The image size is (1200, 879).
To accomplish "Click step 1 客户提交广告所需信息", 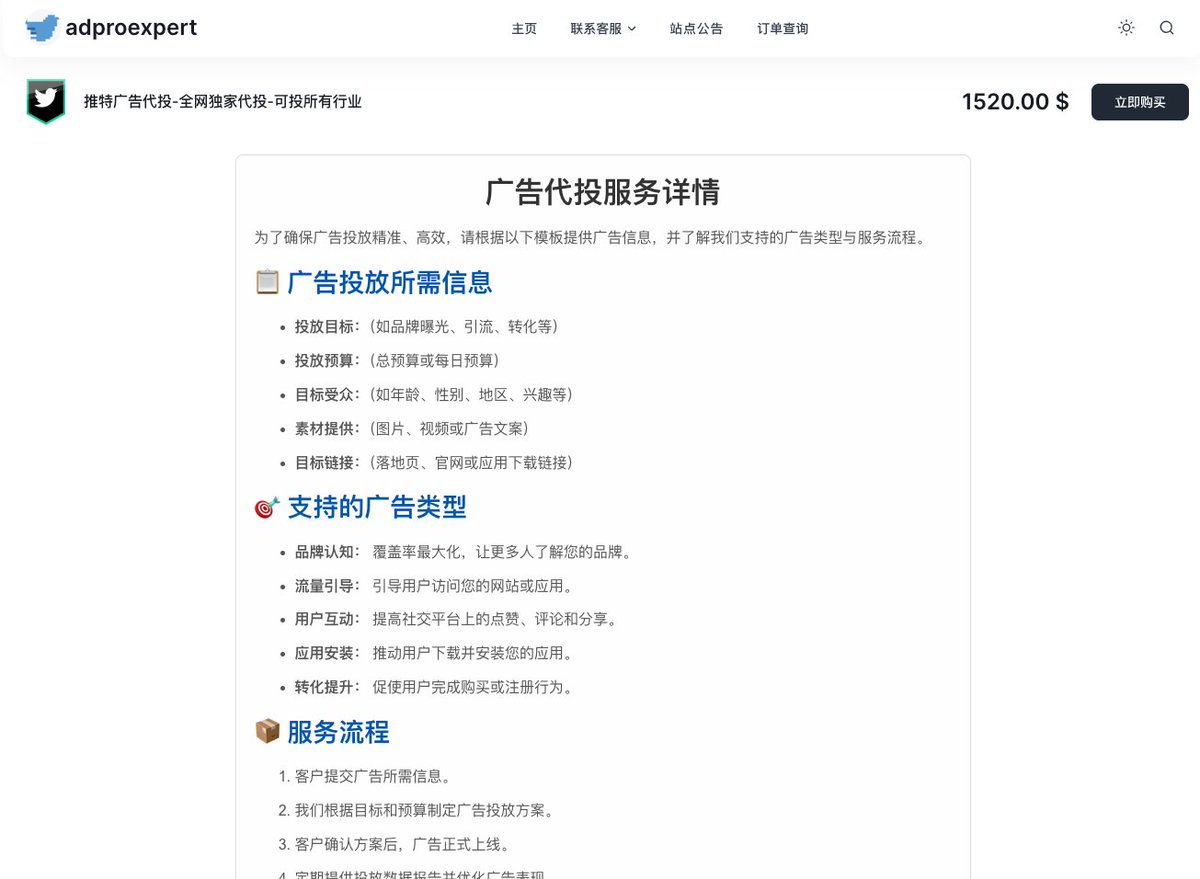I will (x=373, y=777).
